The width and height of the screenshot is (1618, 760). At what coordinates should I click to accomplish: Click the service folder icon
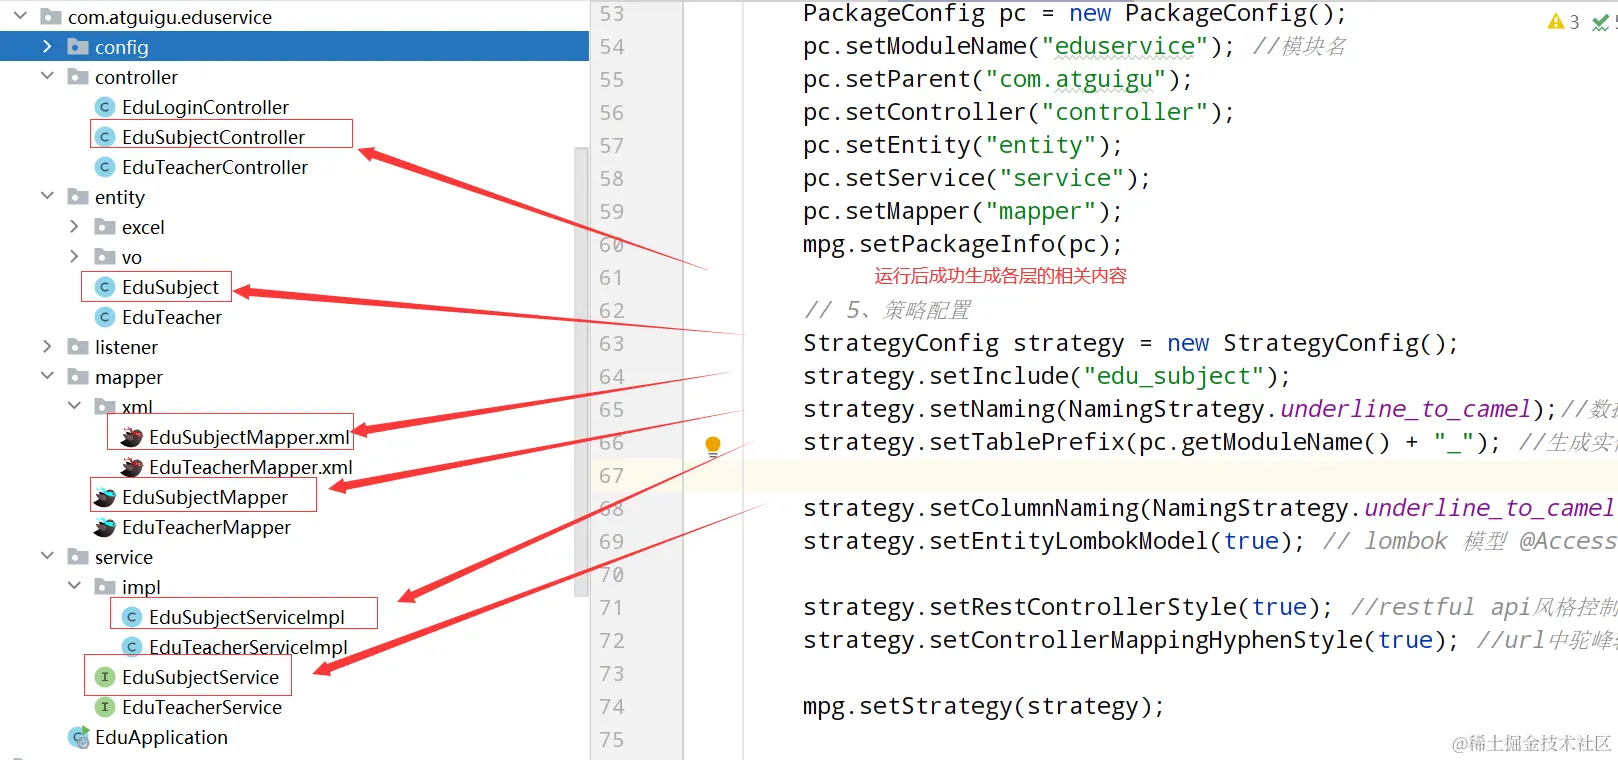tap(78, 557)
